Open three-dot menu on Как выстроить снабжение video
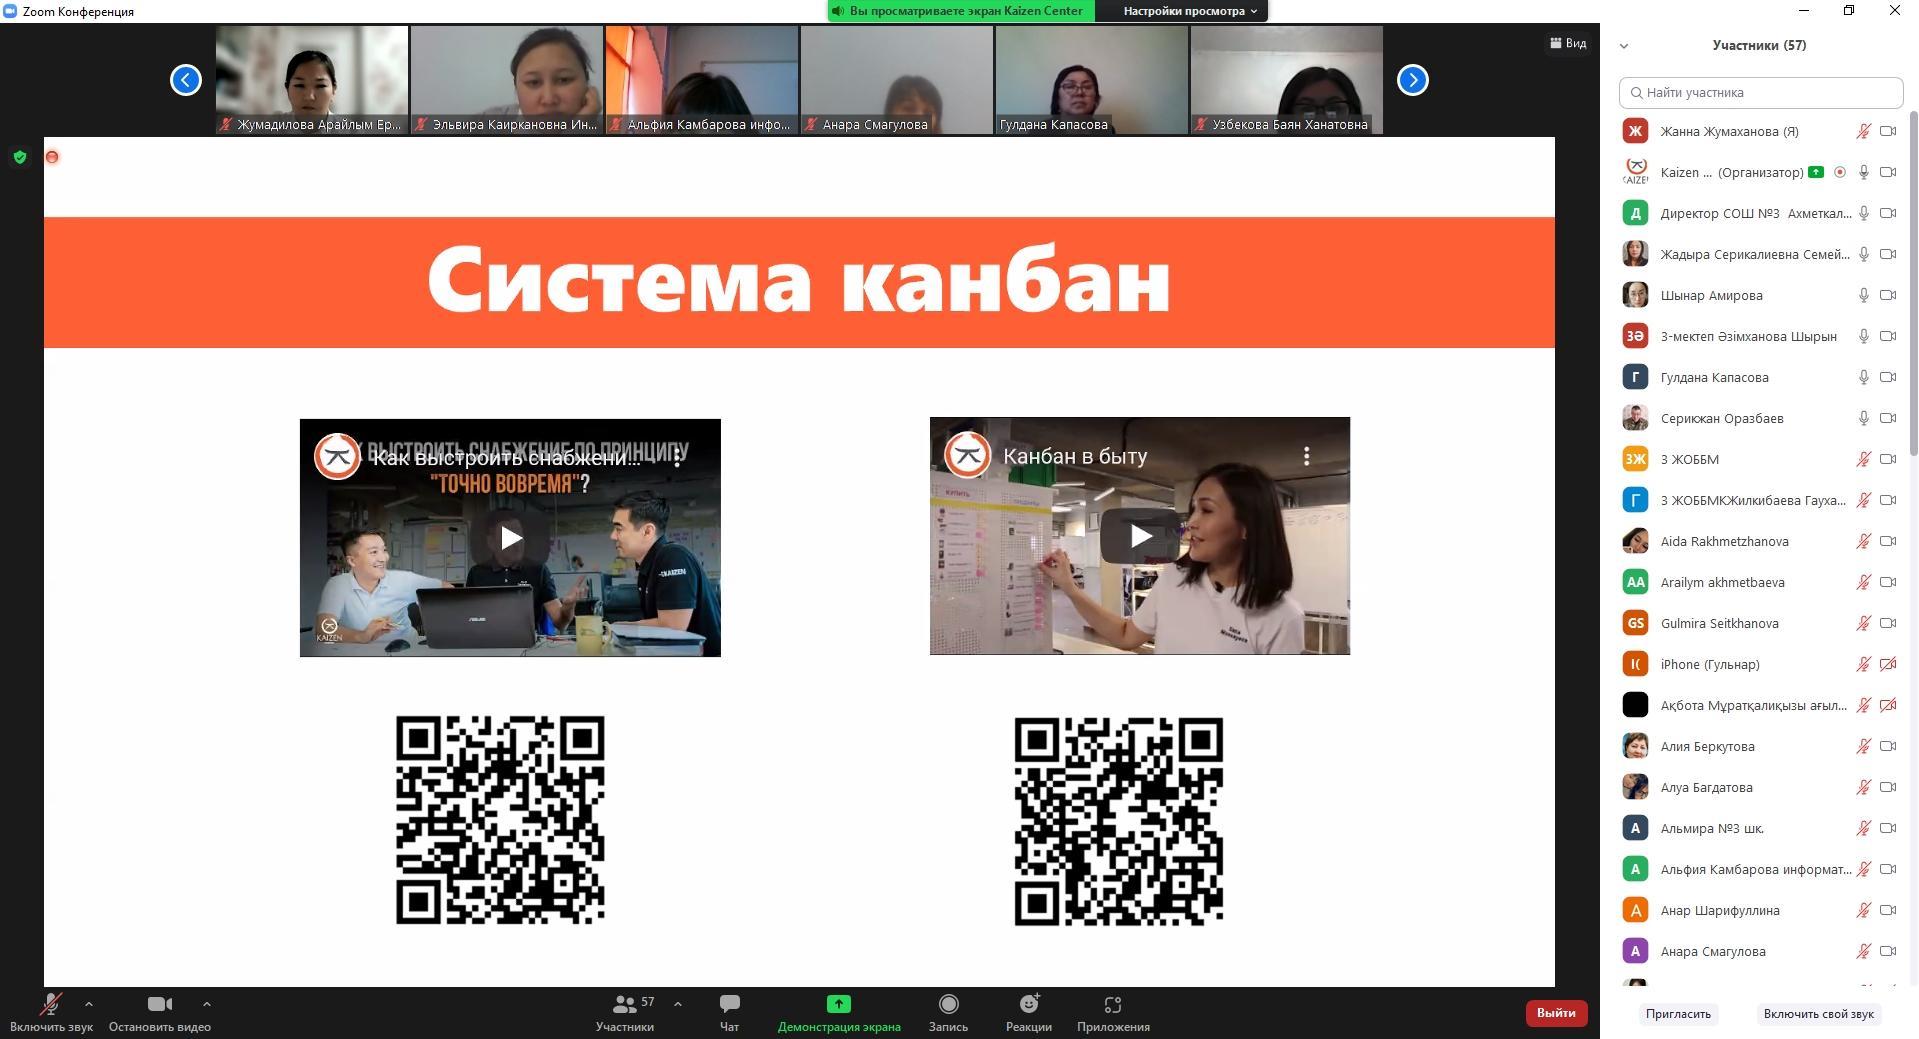Viewport: 1919px width, 1039px height. coord(677,458)
